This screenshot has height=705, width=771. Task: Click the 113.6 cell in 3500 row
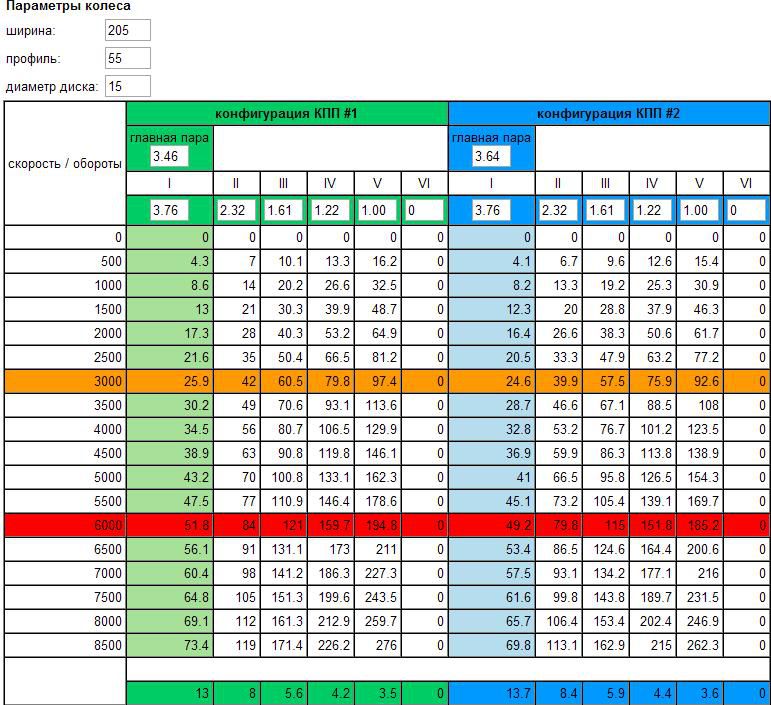[378, 405]
